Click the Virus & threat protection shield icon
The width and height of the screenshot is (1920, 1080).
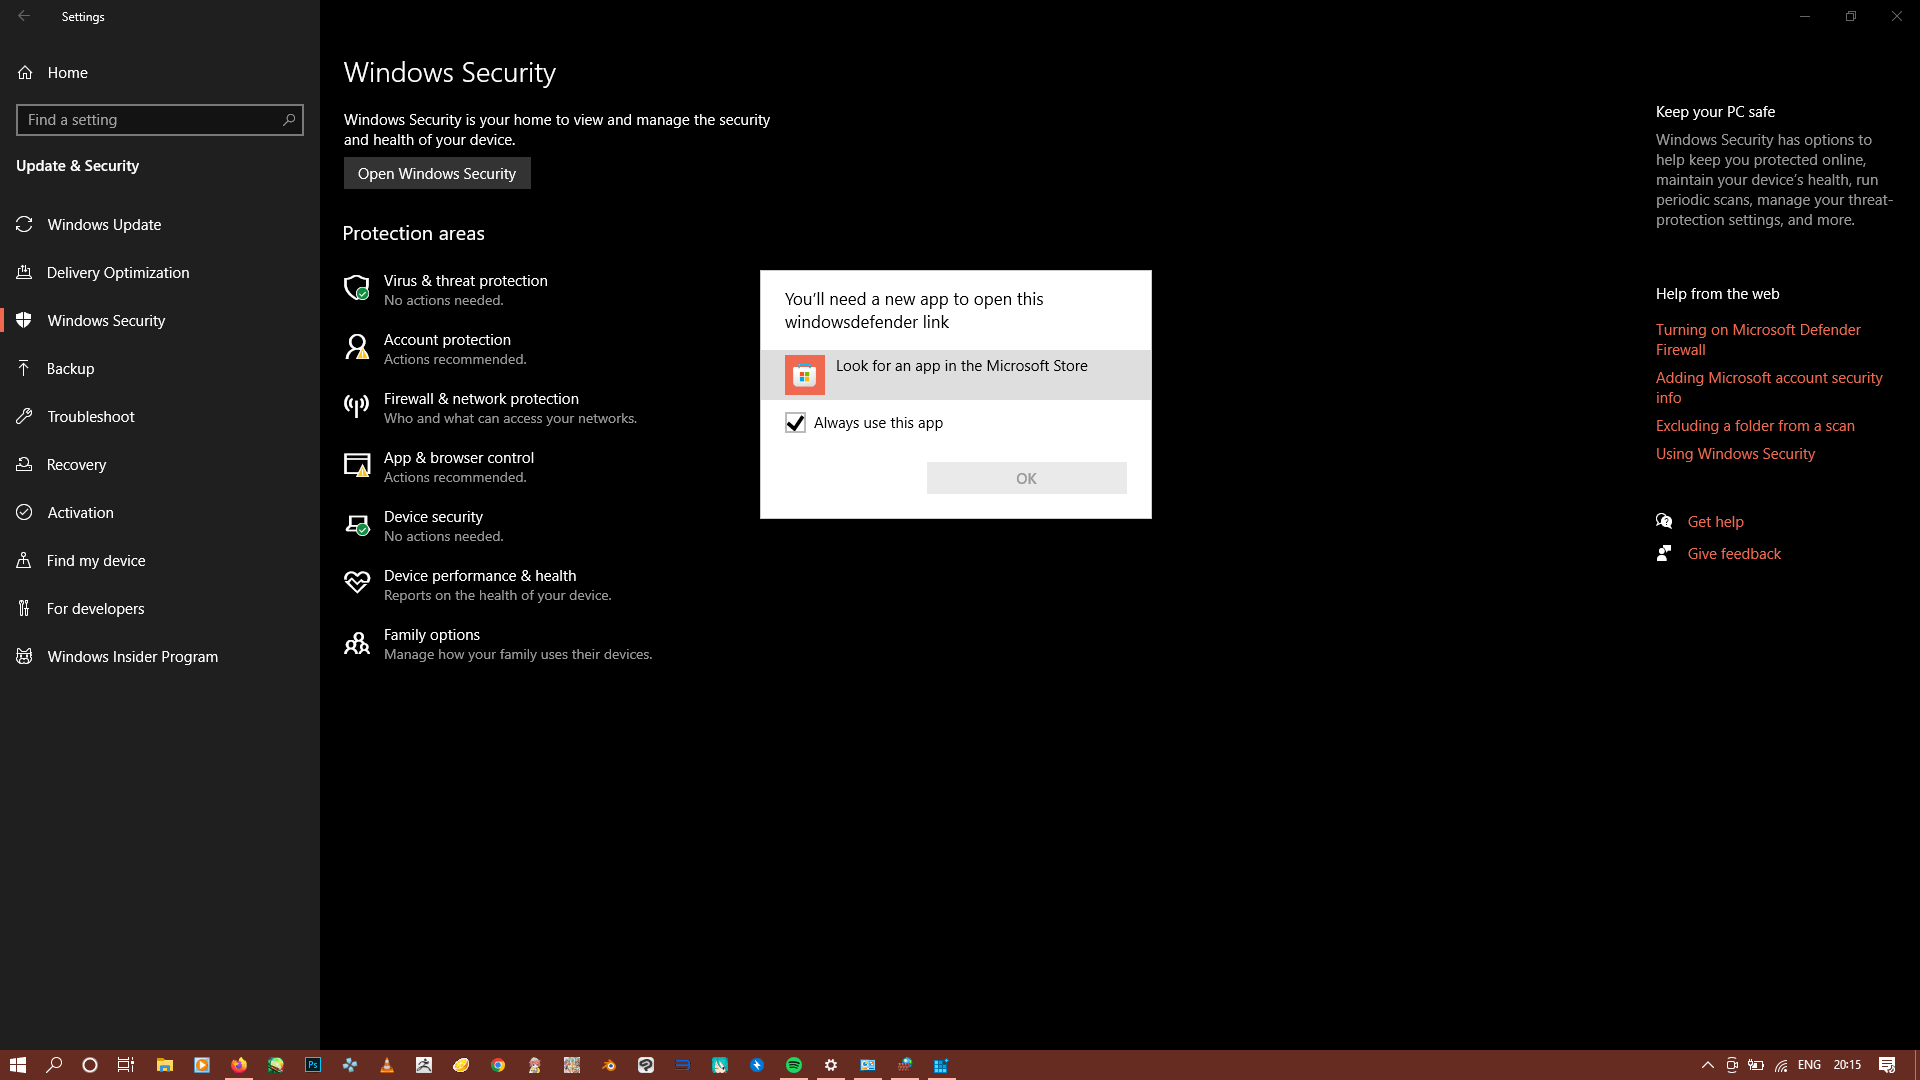356,288
